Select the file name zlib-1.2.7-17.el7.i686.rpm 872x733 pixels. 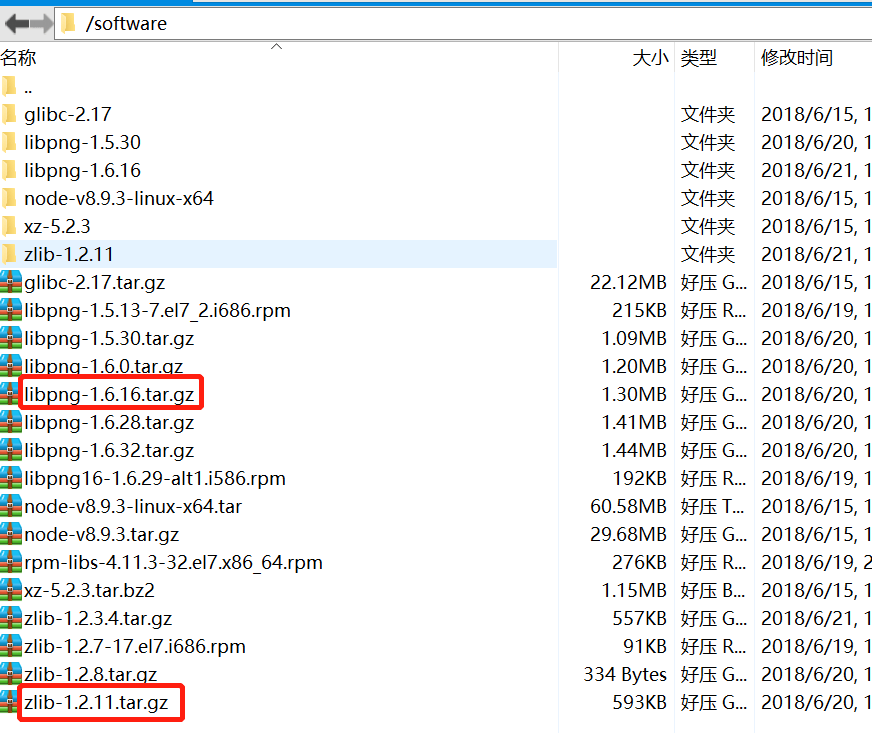point(135,646)
